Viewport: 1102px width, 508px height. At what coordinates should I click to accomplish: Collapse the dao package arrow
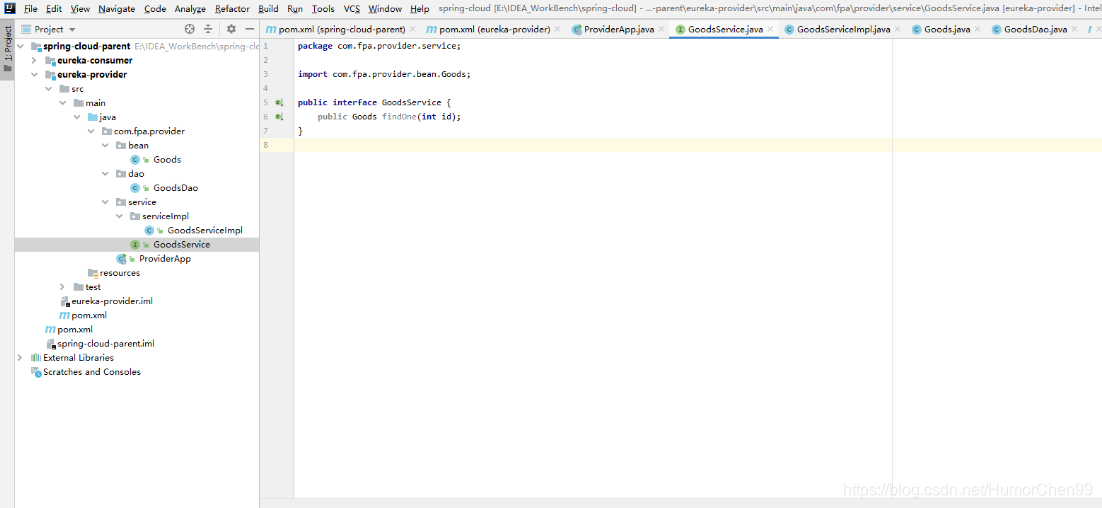(x=104, y=174)
